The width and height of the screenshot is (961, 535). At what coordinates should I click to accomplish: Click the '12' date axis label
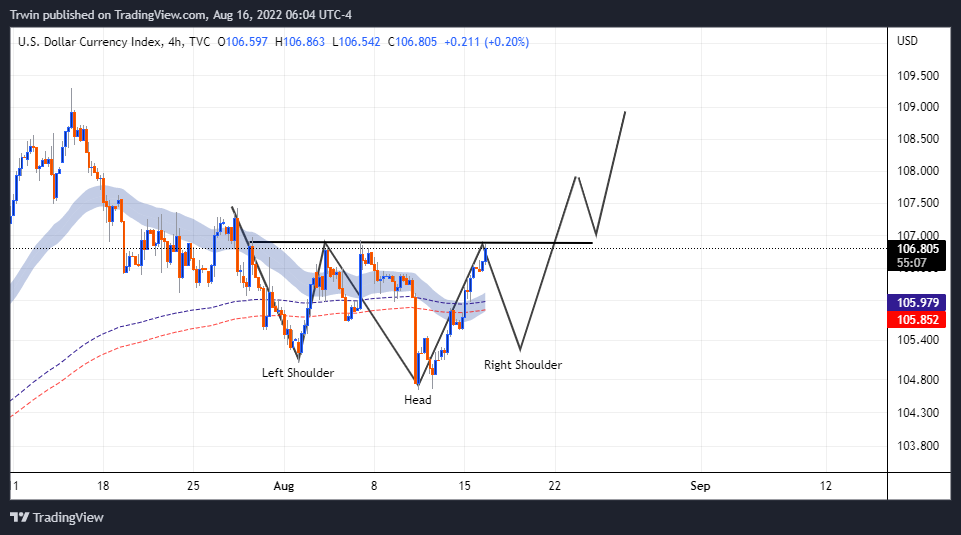[826, 485]
